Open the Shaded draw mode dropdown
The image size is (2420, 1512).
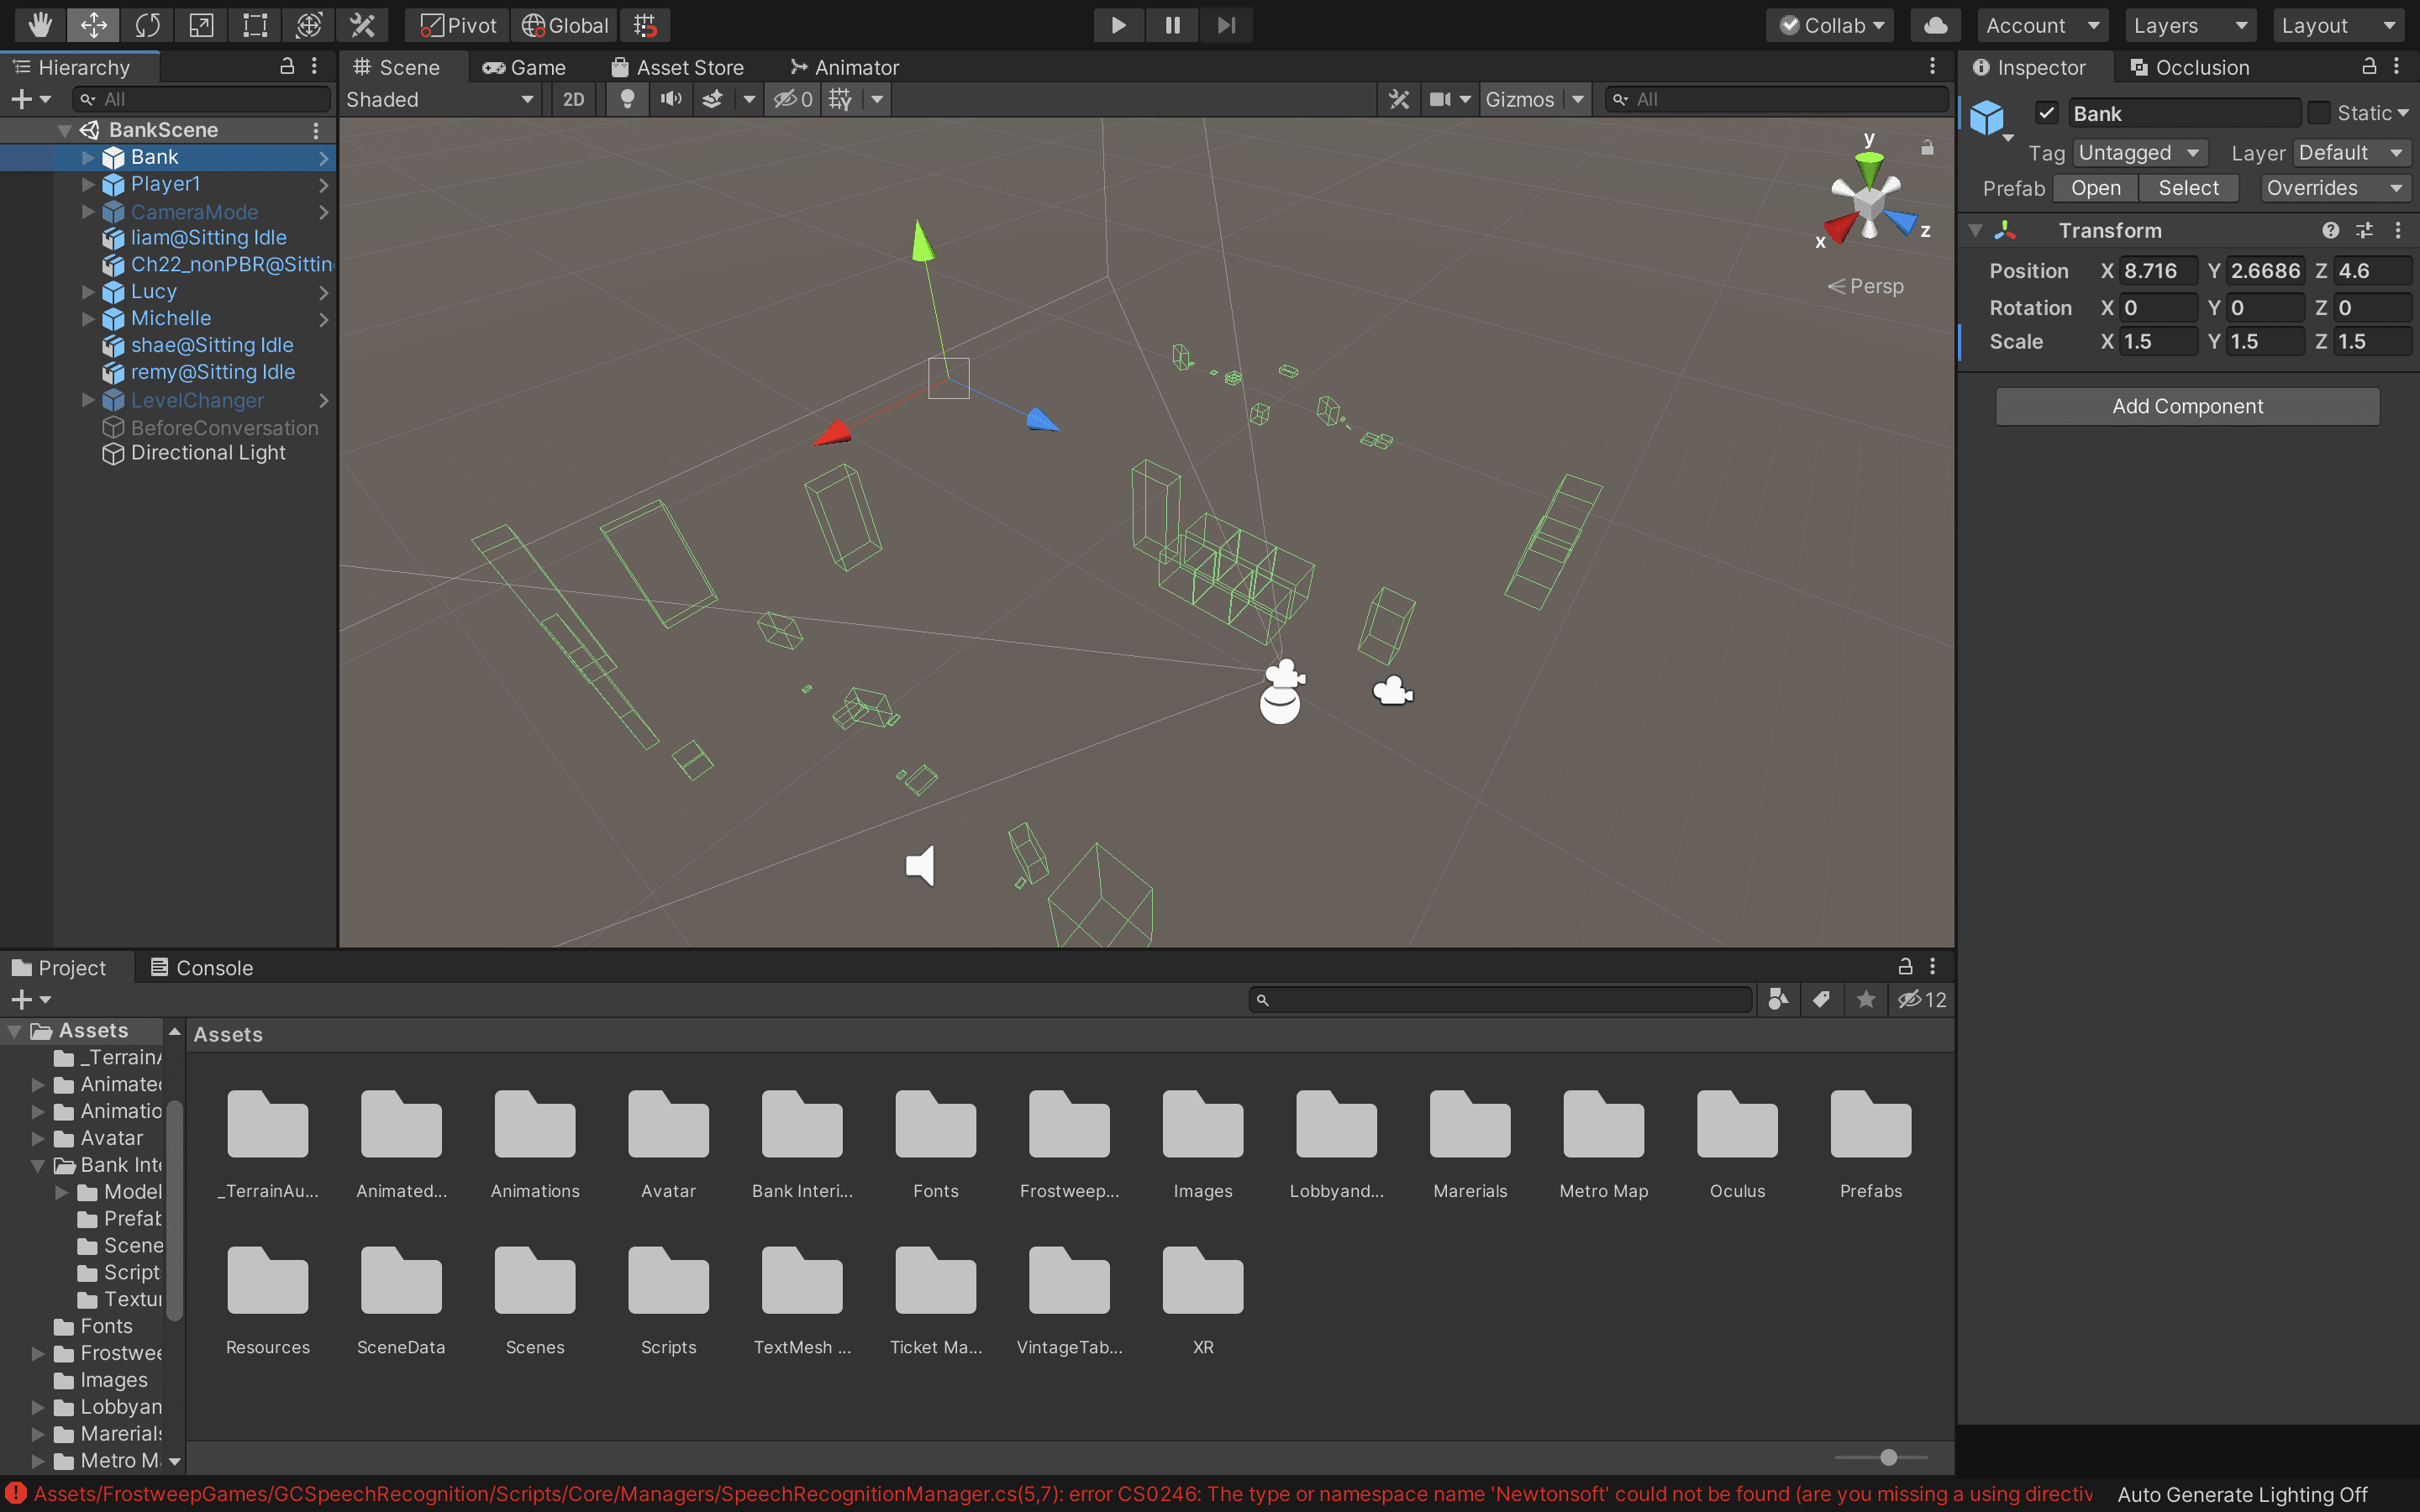(440, 99)
